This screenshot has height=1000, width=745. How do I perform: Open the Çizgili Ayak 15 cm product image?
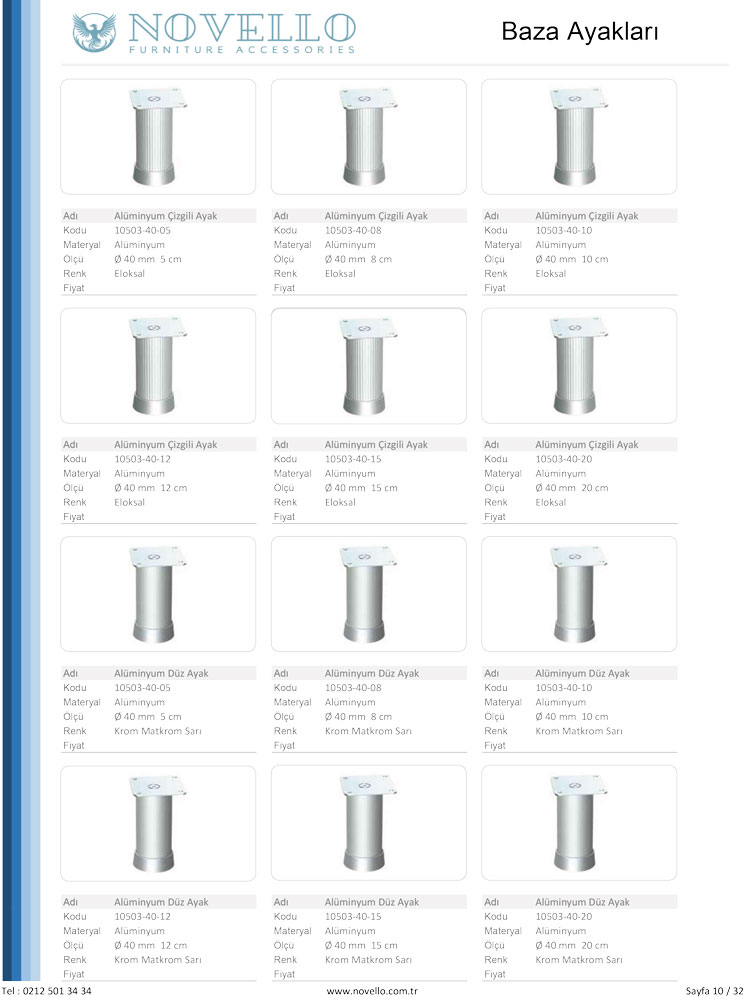[x=368, y=366]
